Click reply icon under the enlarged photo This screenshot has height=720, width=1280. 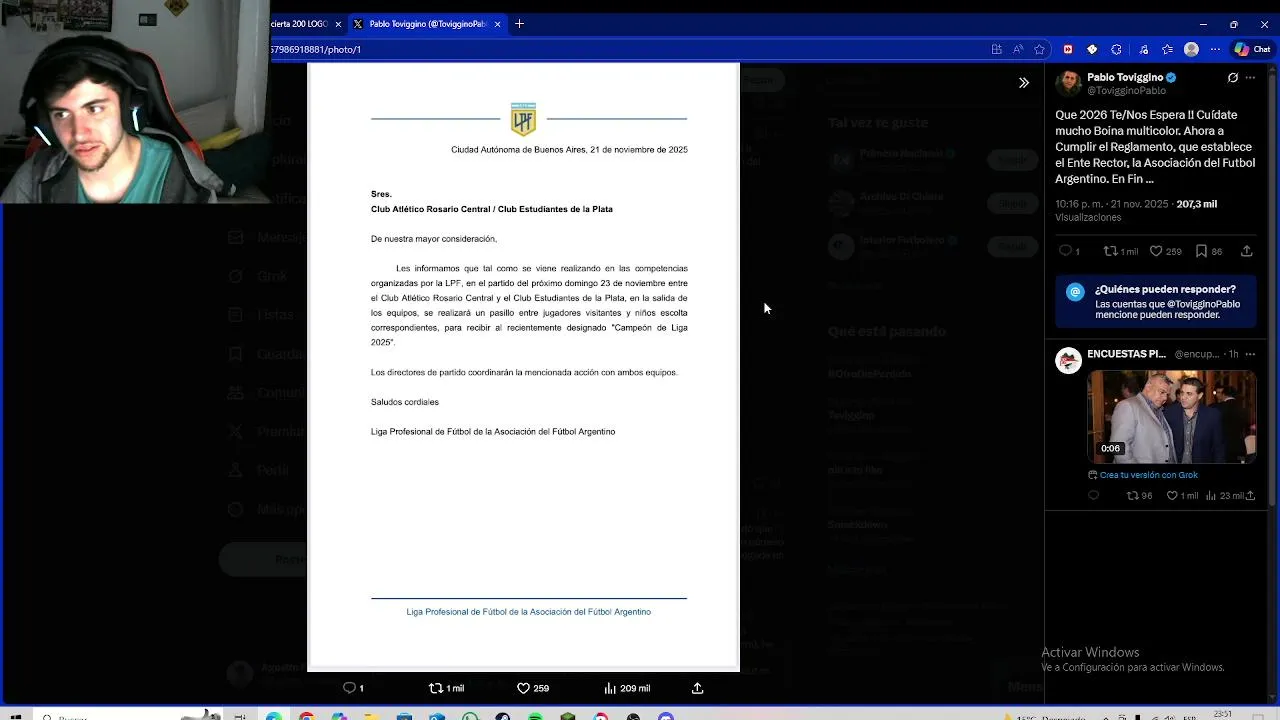point(353,688)
